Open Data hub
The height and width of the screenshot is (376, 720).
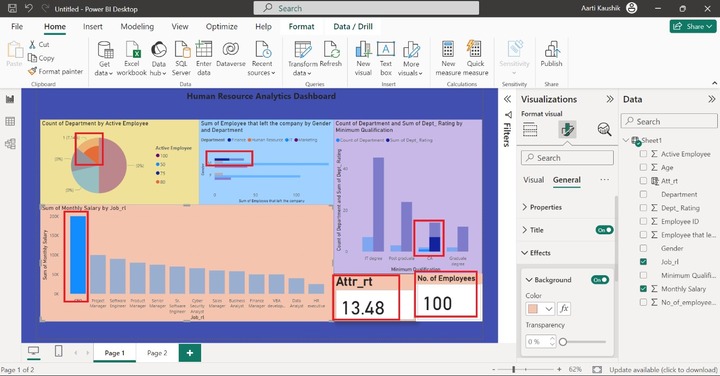[158, 58]
